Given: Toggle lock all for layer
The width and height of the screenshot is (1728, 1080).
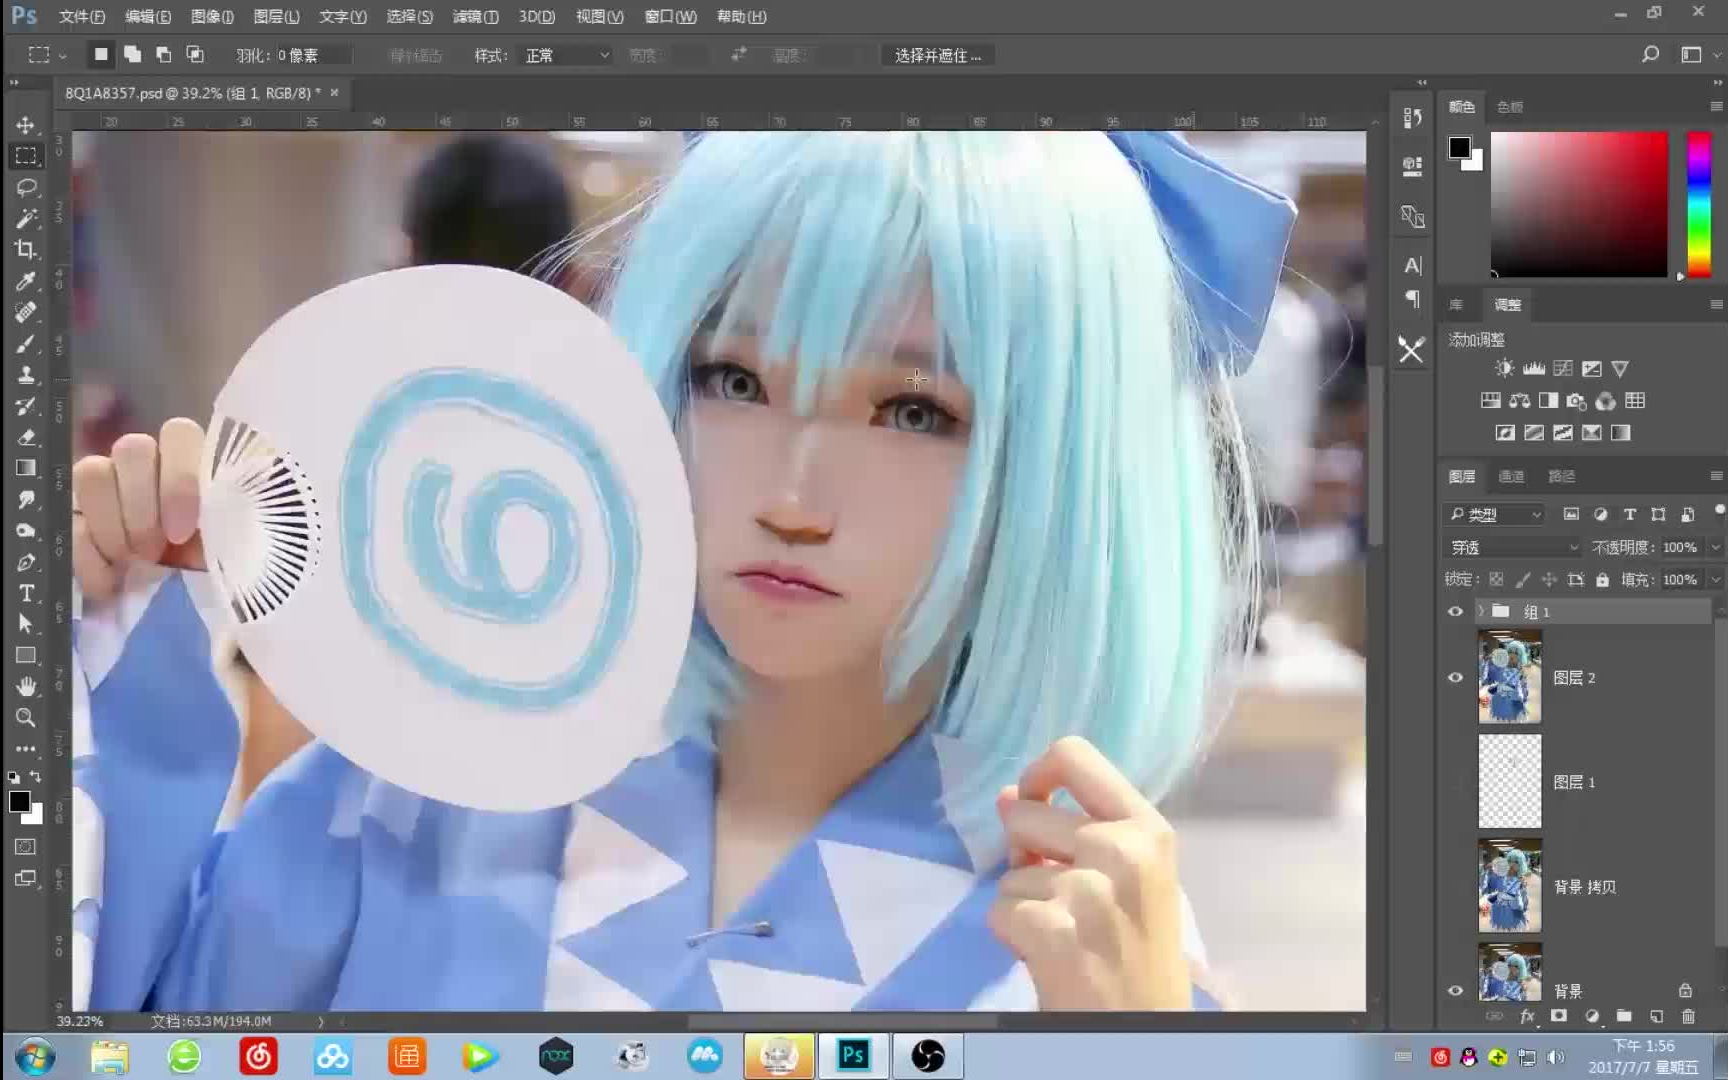Looking at the screenshot, I should (1602, 579).
